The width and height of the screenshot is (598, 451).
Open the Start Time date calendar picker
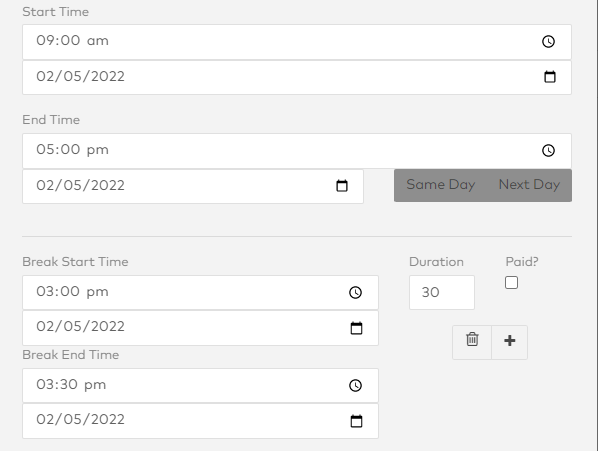tap(550, 77)
